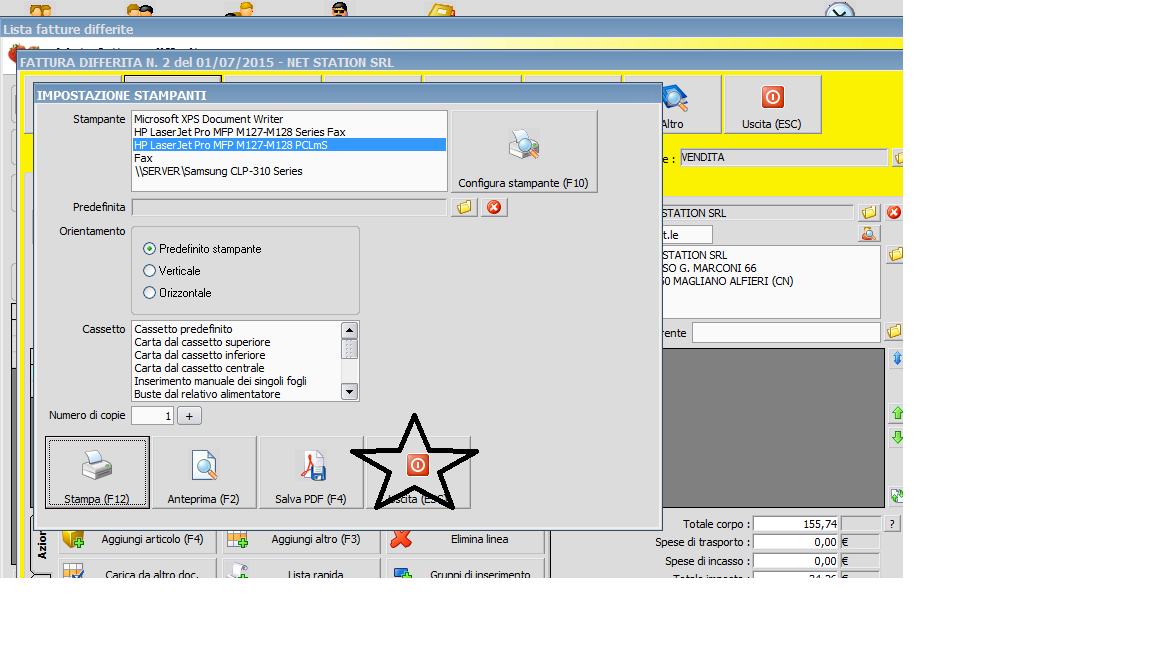The height and width of the screenshot is (648, 1152).
Task: Clear customer with red X beside STATION SRL
Action: coord(893,212)
